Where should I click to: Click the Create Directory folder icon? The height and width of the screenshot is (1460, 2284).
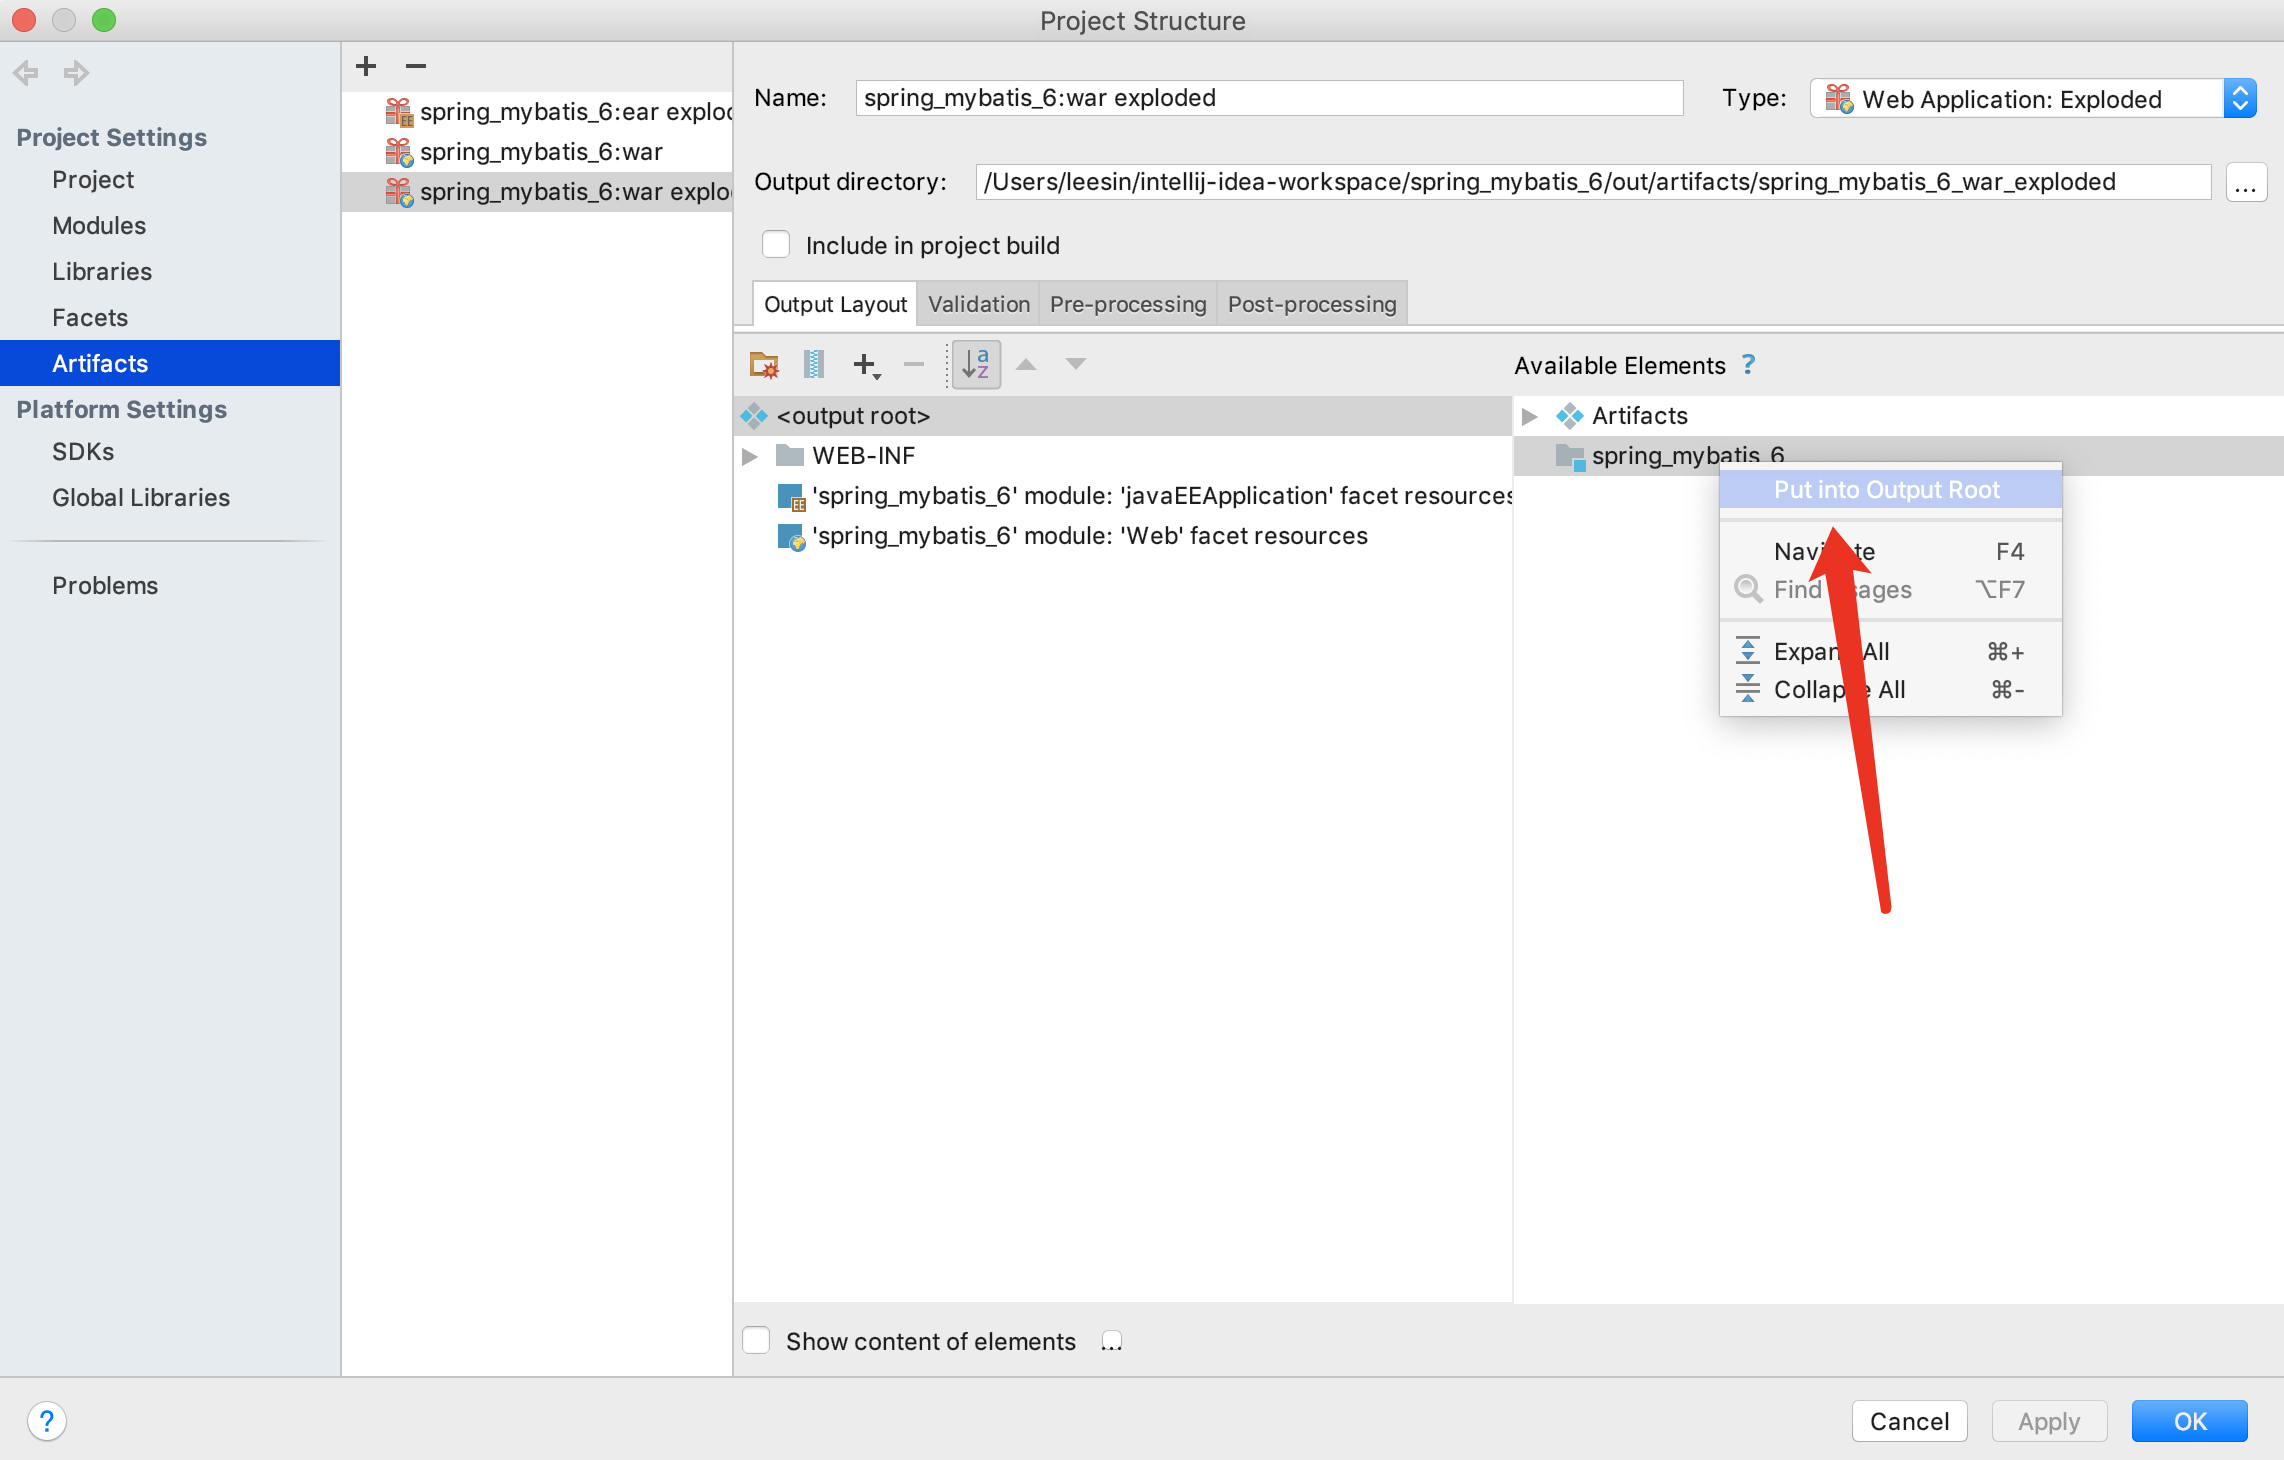coord(764,365)
